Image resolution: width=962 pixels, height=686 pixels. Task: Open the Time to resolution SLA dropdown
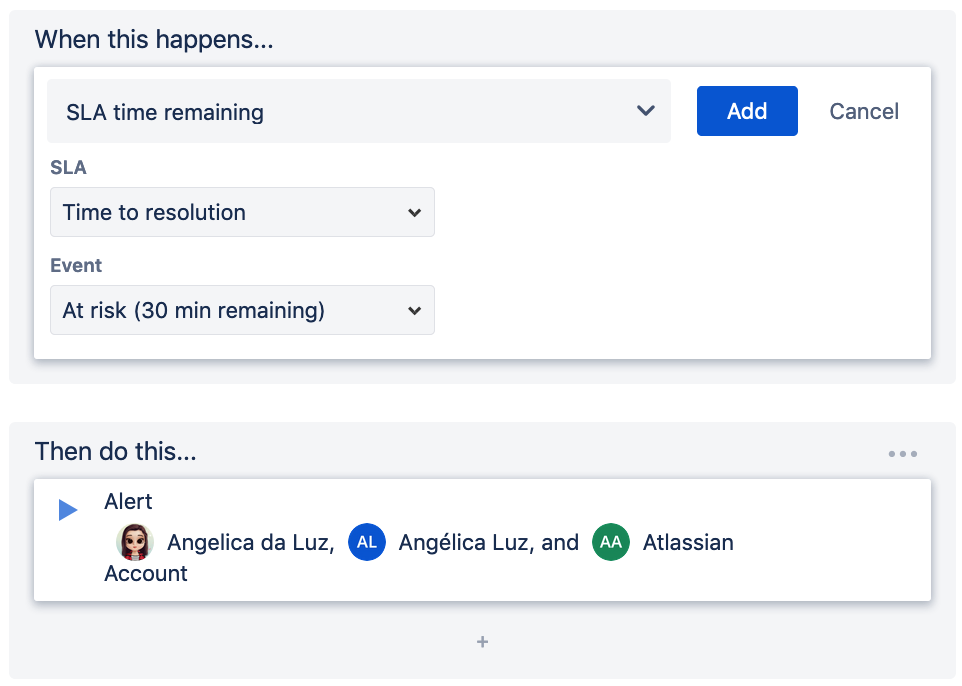242,212
